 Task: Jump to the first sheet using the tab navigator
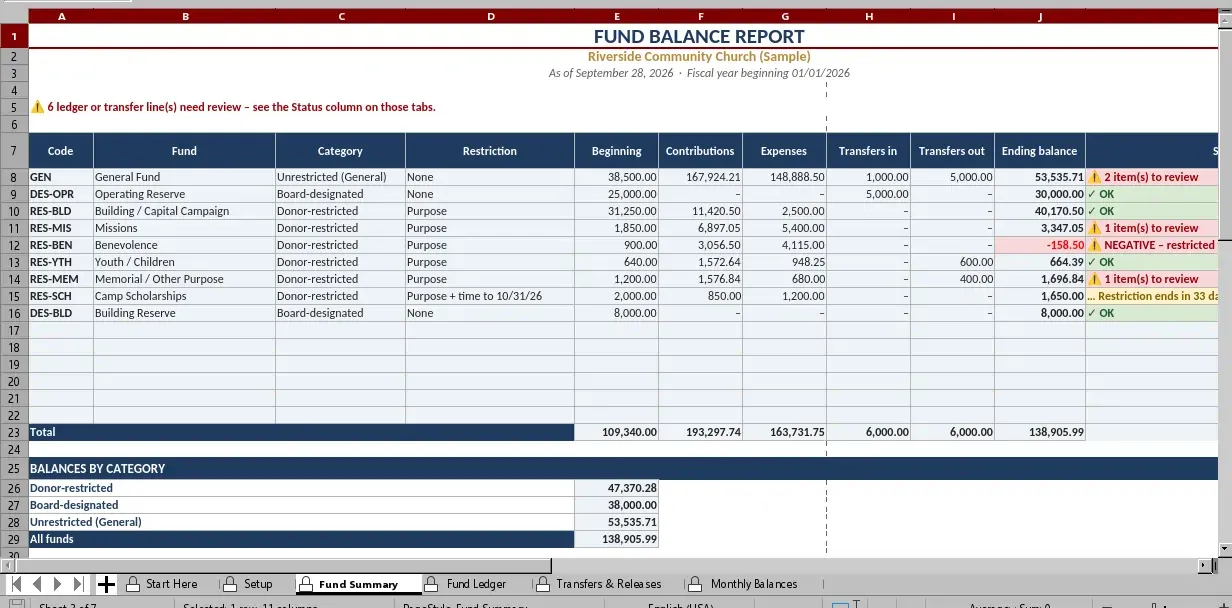point(15,584)
